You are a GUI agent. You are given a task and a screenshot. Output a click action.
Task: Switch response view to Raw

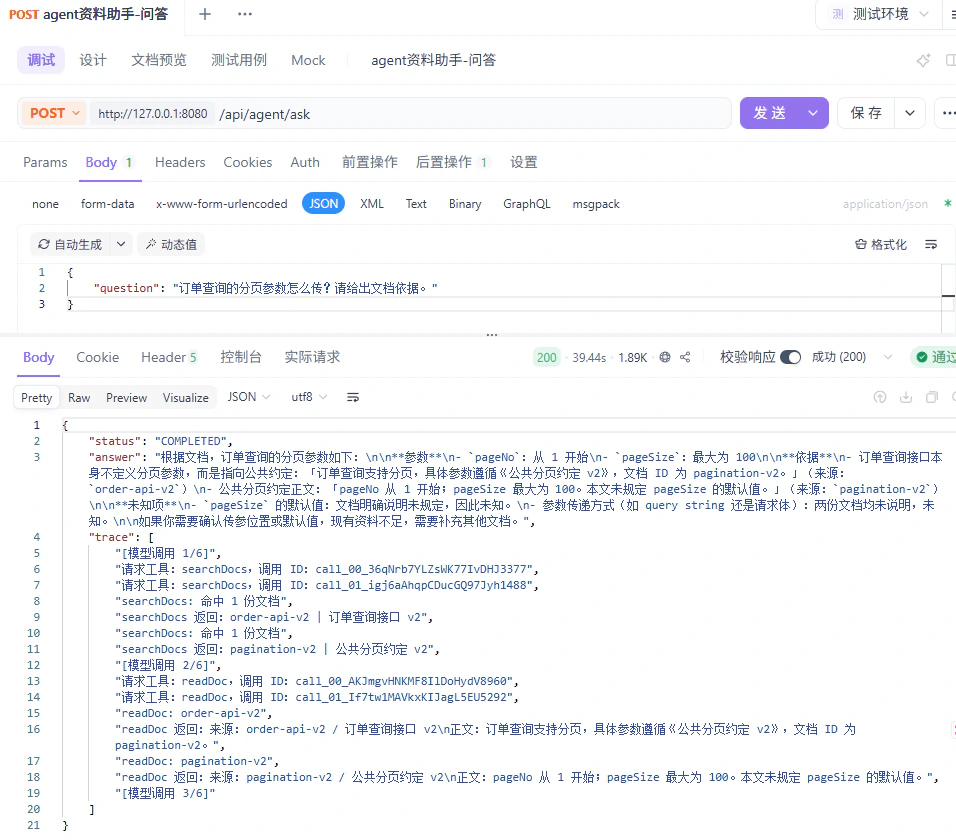79,397
